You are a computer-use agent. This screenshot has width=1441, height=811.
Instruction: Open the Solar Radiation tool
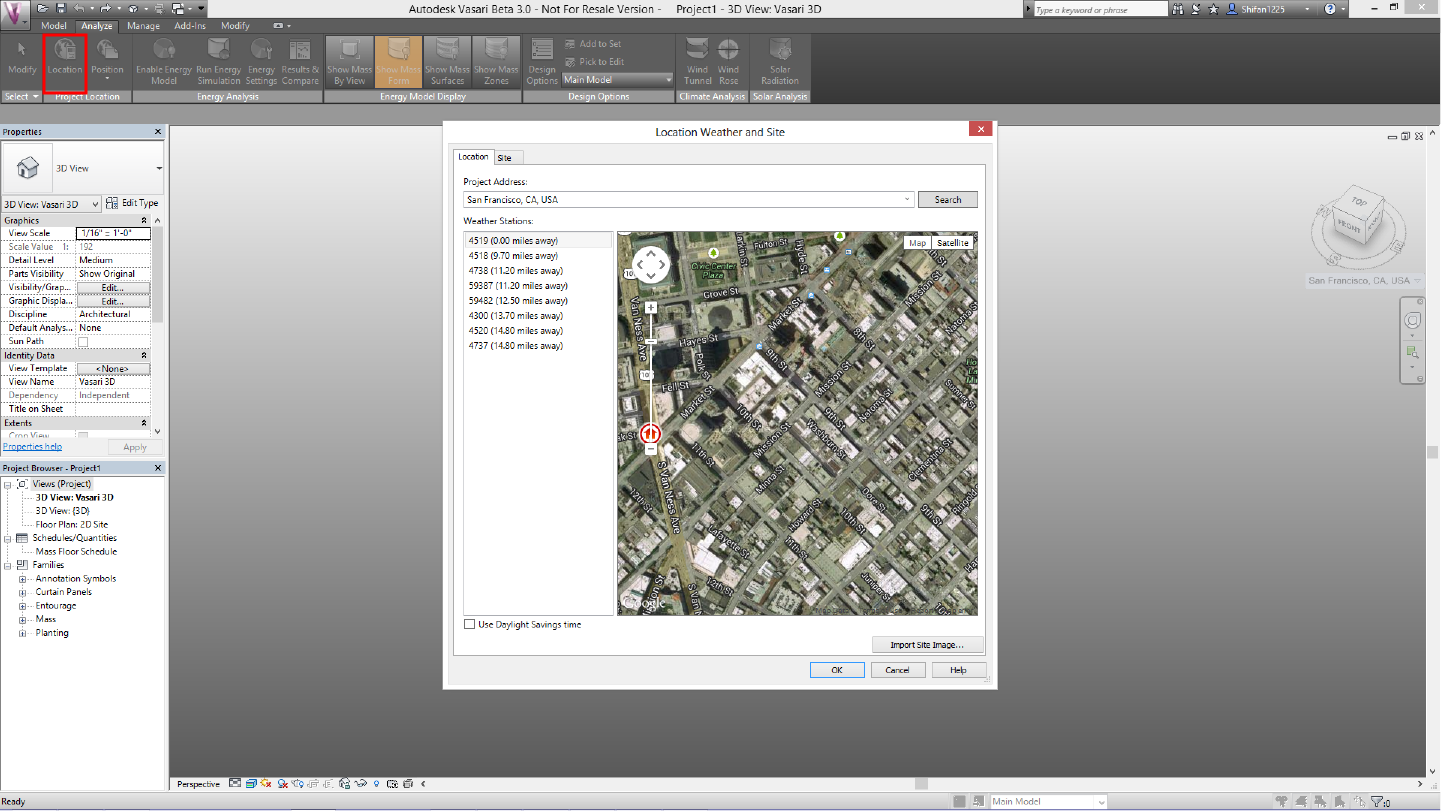(x=780, y=61)
